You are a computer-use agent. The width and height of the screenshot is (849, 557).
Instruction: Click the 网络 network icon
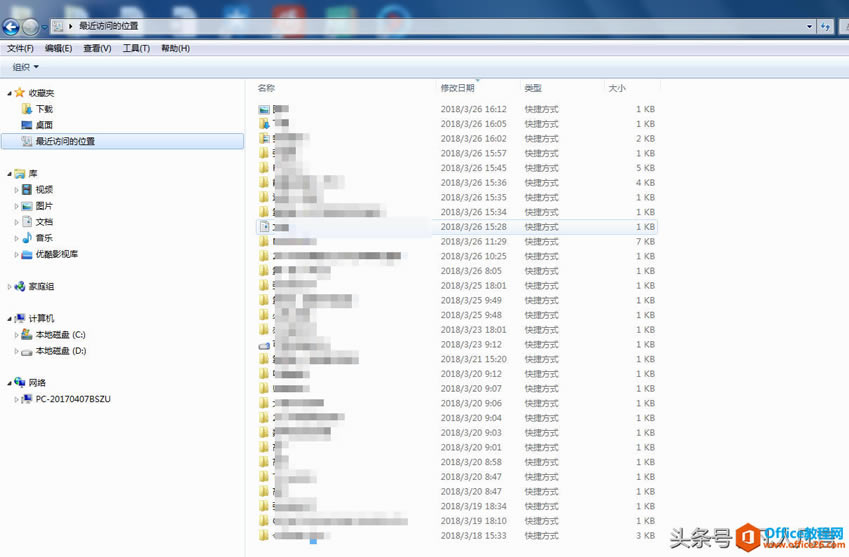[x=20, y=382]
